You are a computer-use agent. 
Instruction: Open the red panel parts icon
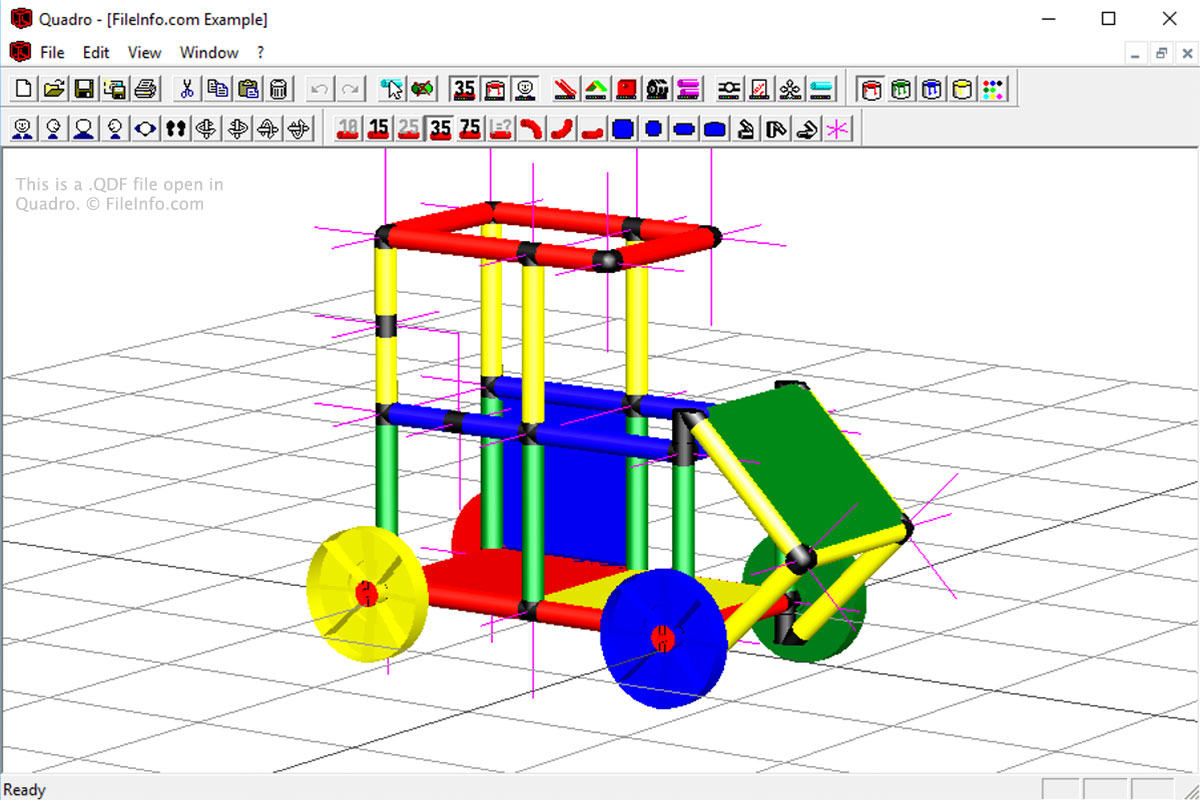point(627,89)
